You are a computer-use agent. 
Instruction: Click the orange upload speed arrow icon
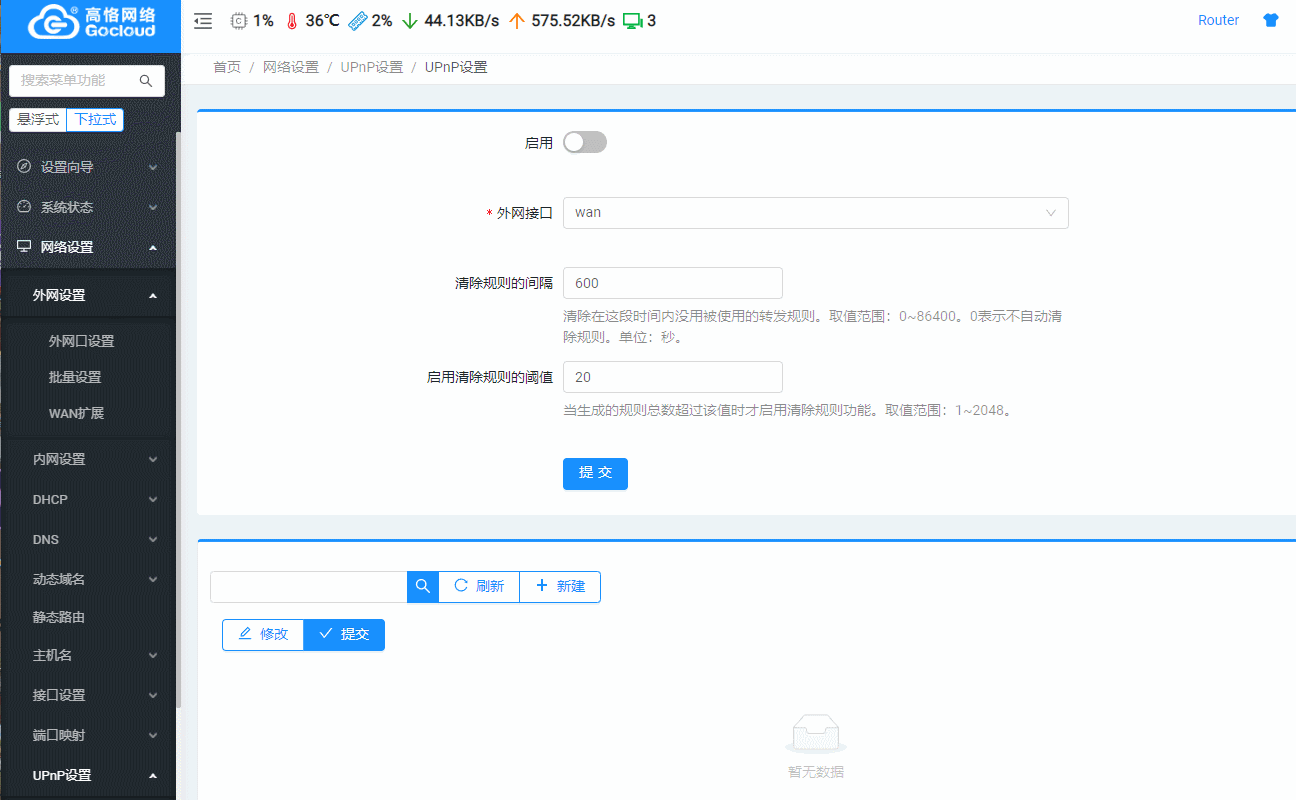tap(517, 20)
